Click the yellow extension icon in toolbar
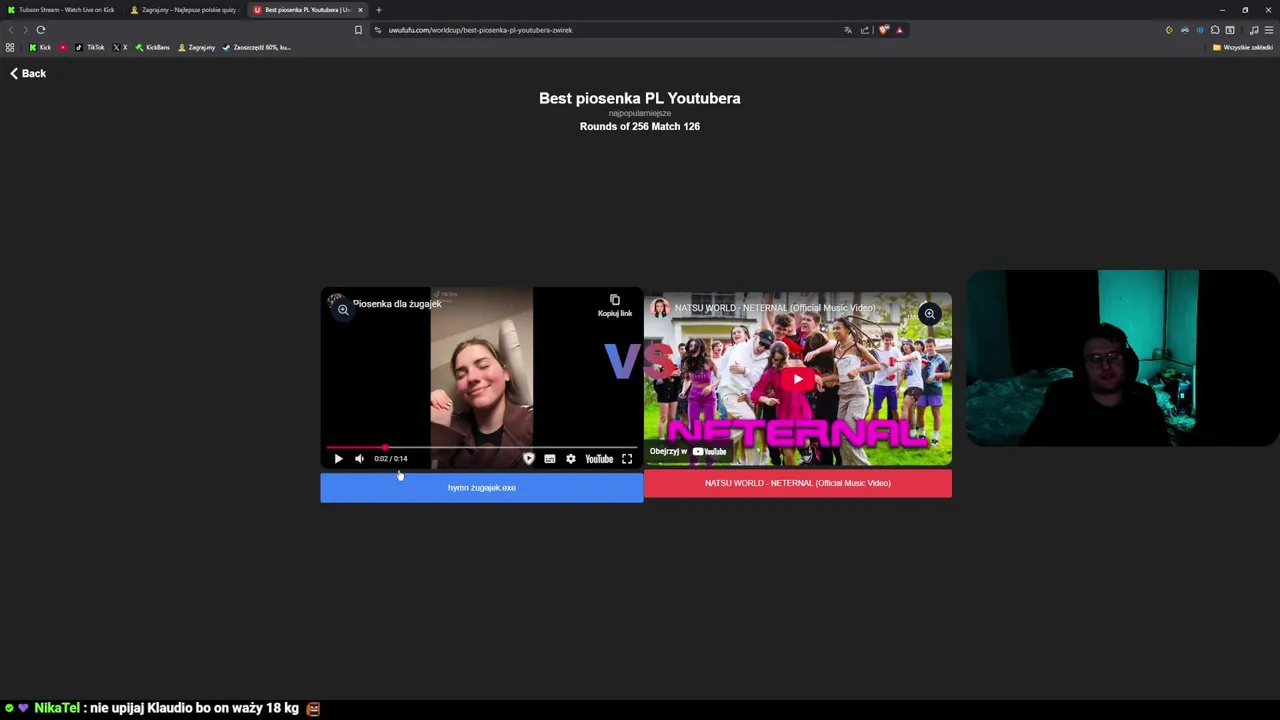The width and height of the screenshot is (1280, 720). pos(1169,30)
